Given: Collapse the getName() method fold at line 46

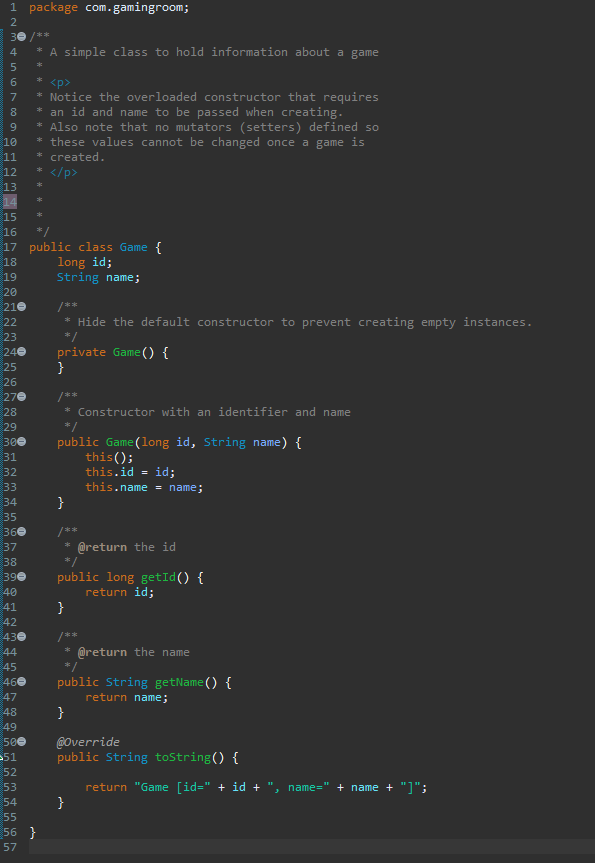Looking at the screenshot, I should (x=22, y=682).
